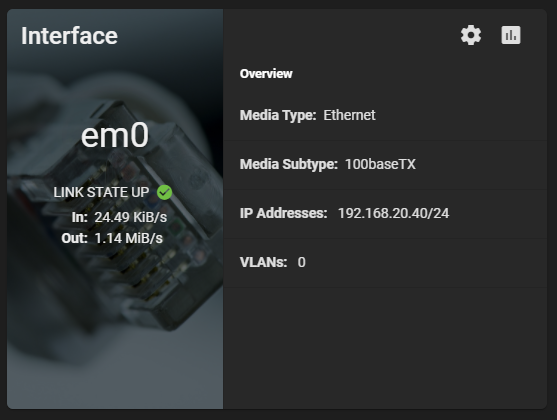Click the Out: label text
The width and height of the screenshot is (557, 420).
point(74,238)
